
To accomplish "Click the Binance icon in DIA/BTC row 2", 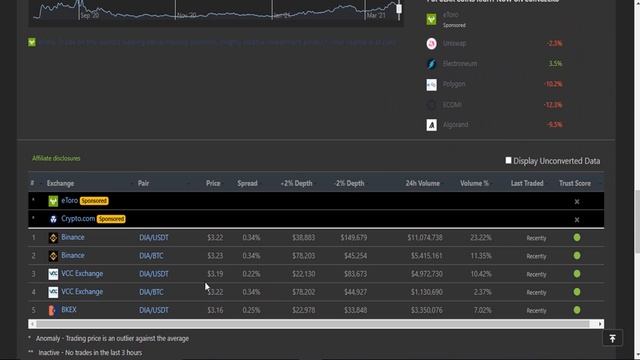I will (53, 256).
